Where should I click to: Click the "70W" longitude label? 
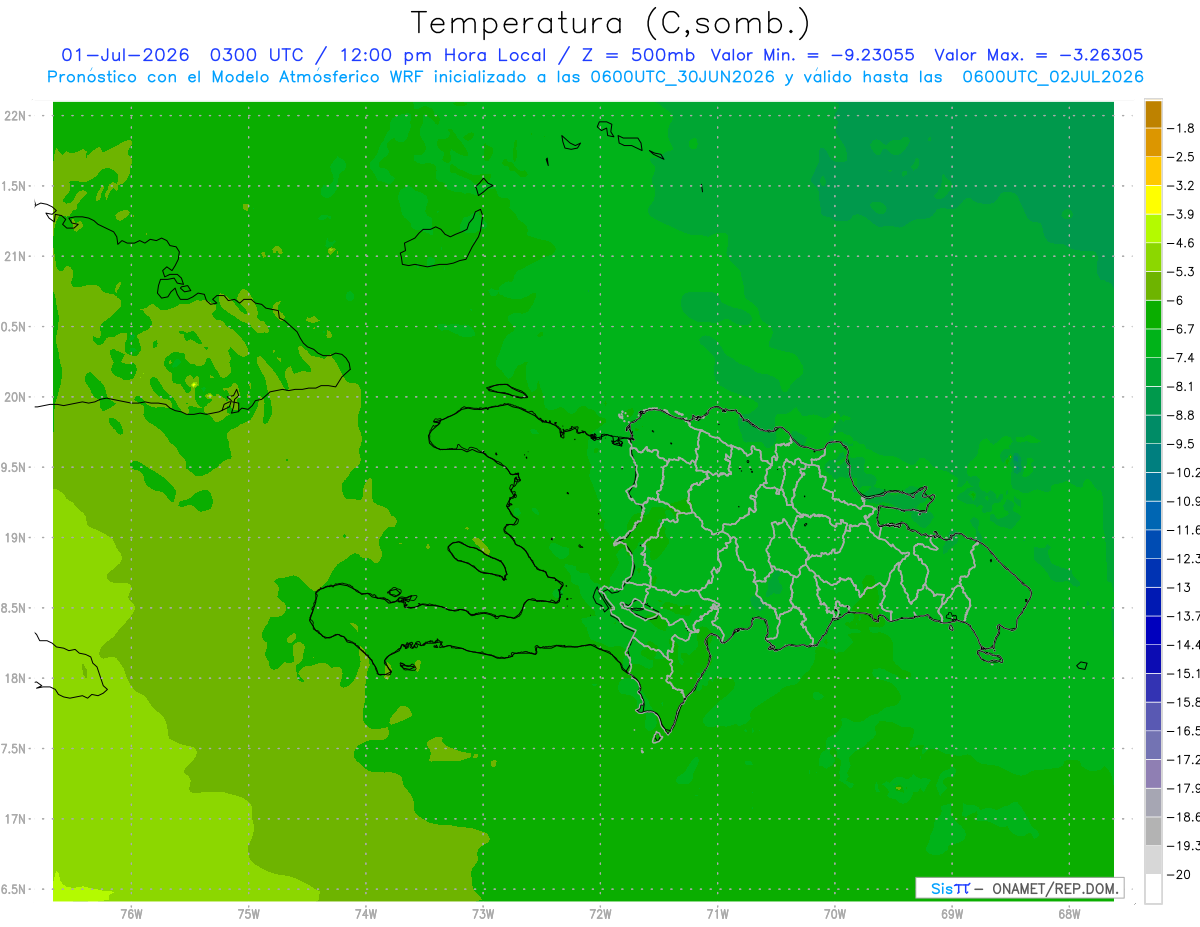(x=835, y=914)
